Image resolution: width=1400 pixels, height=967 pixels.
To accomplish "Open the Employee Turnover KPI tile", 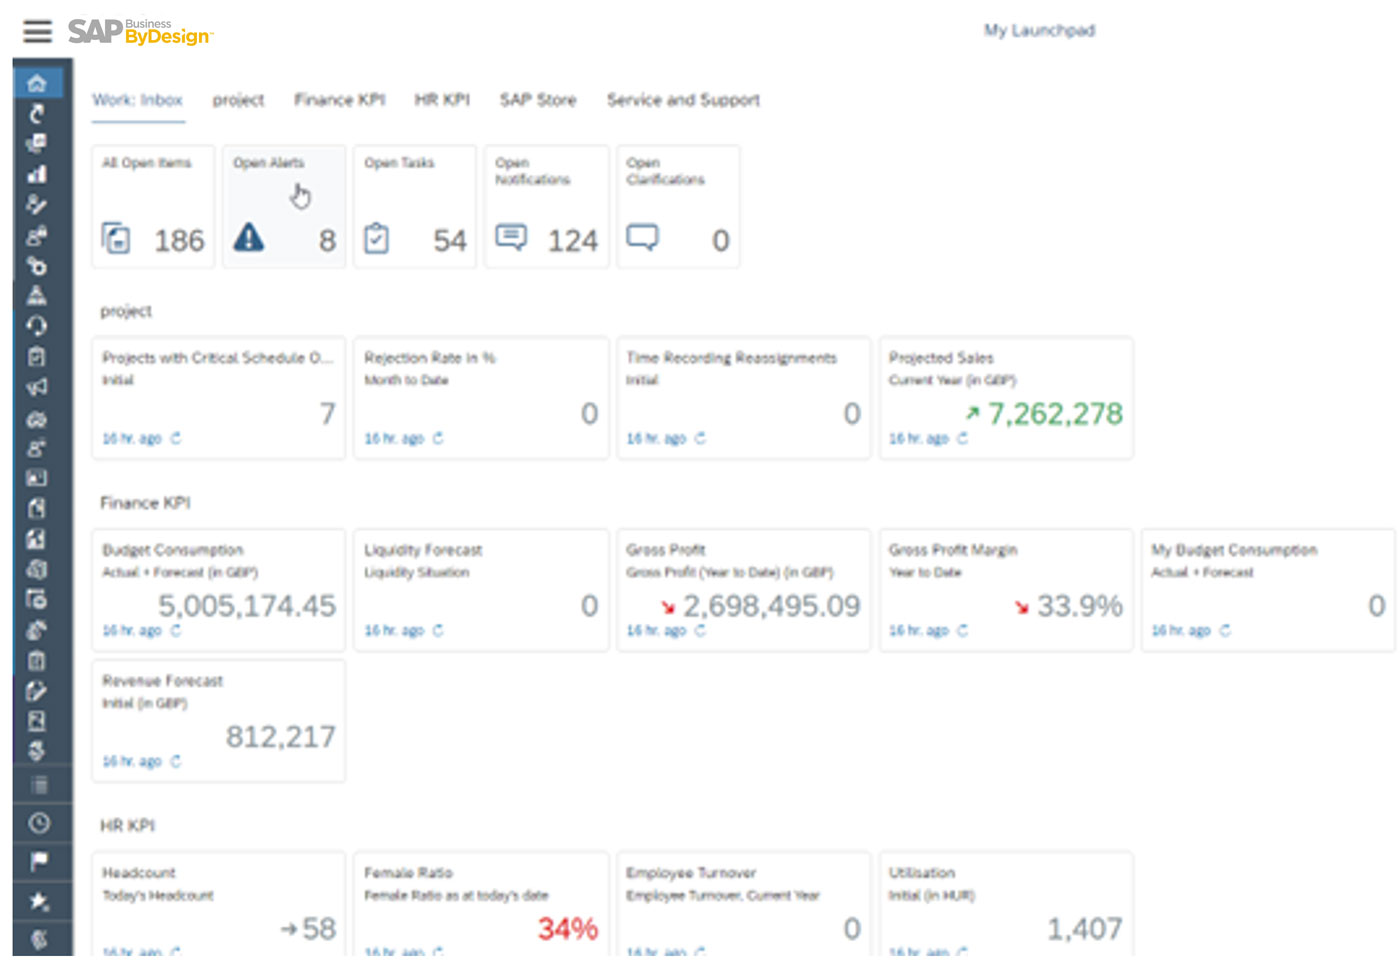I will coord(743,904).
